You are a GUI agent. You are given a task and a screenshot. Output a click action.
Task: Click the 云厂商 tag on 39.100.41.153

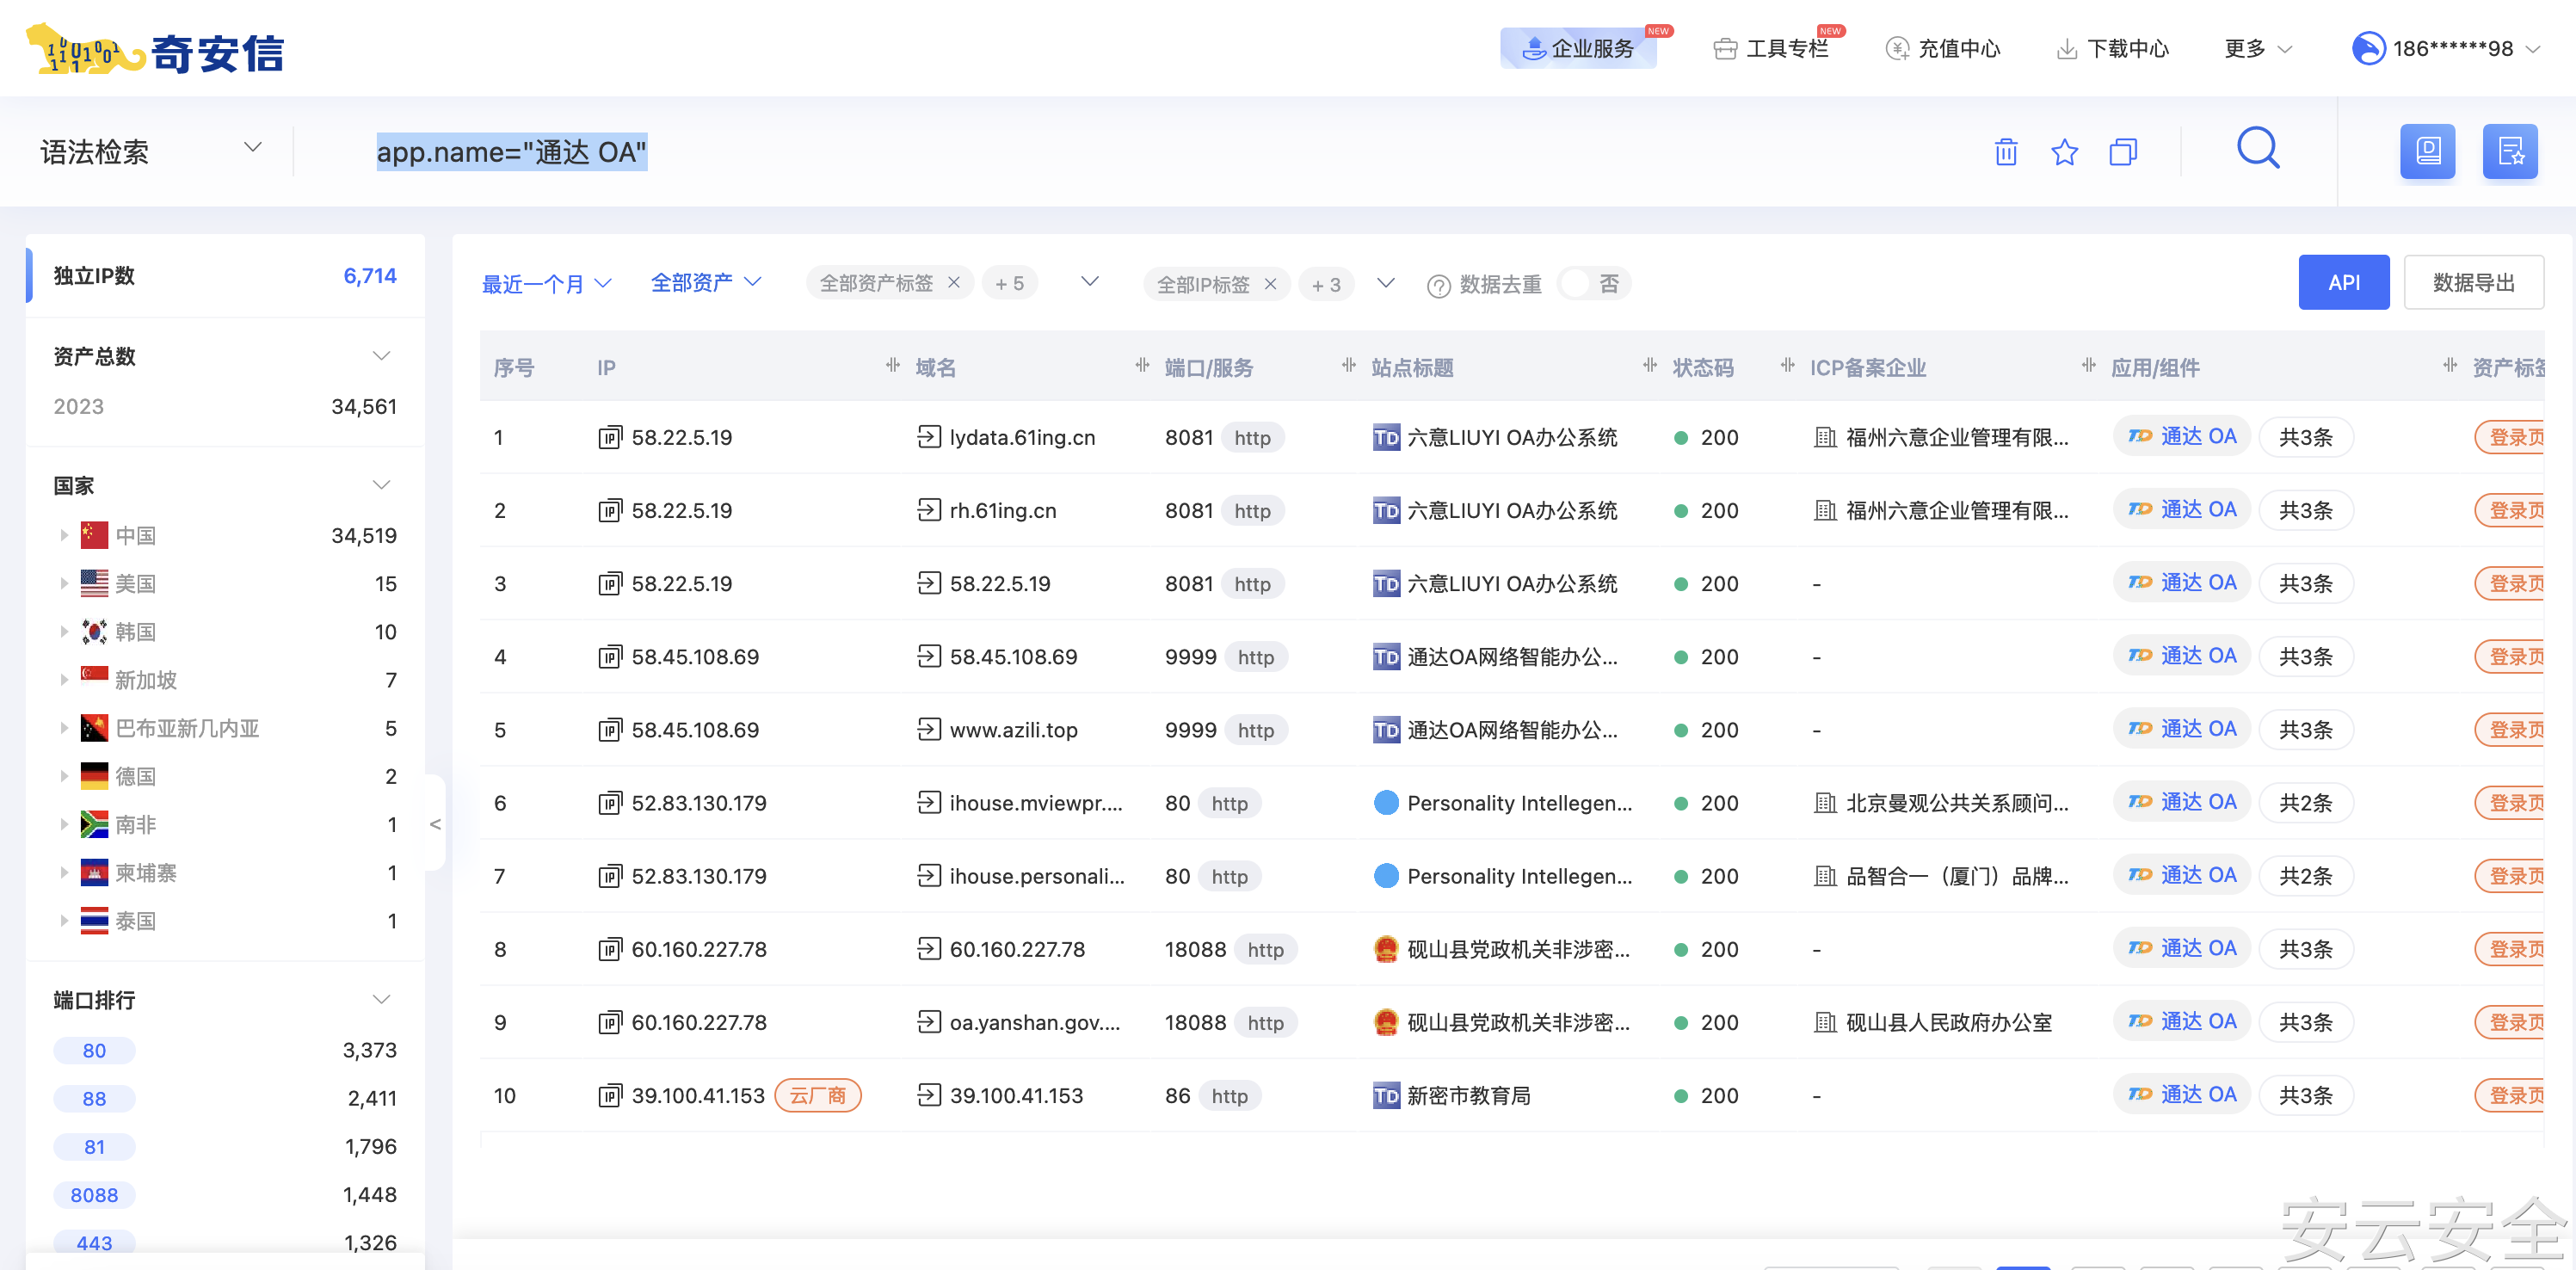coord(817,1095)
